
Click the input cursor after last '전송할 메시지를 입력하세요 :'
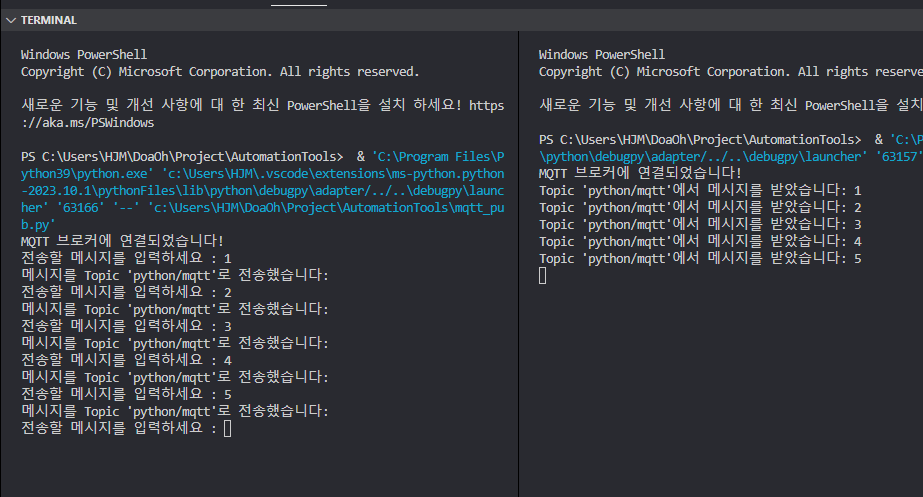pos(228,428)
